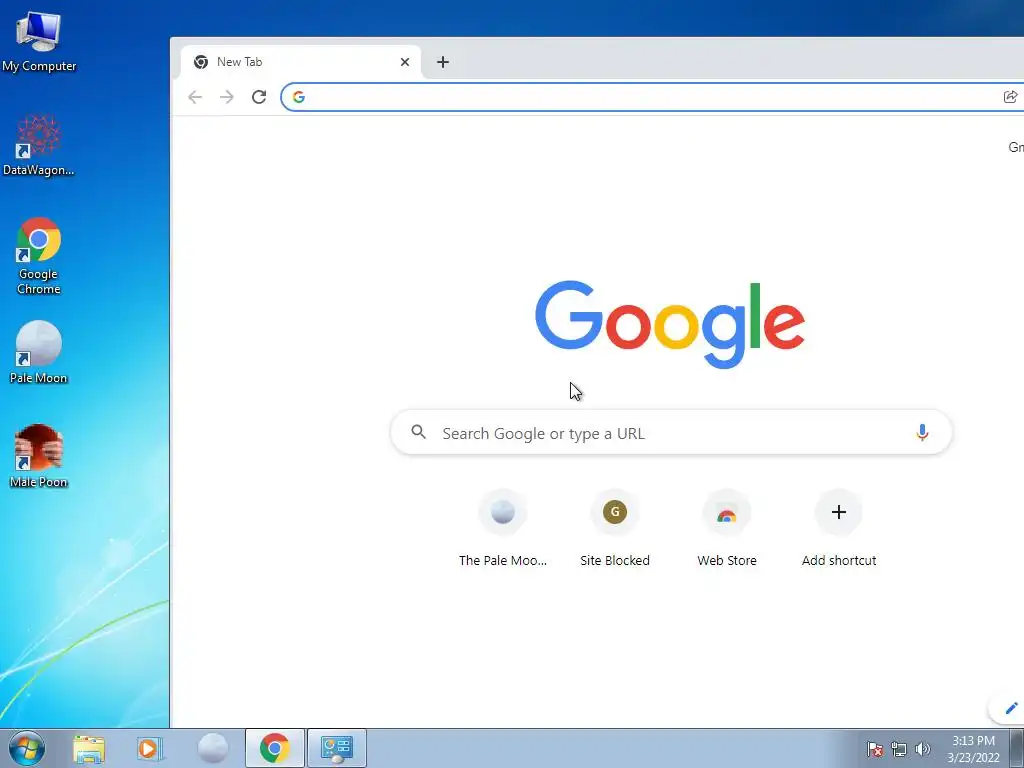
Task: Click the Add shortcut button
Action: click(839, 529)
